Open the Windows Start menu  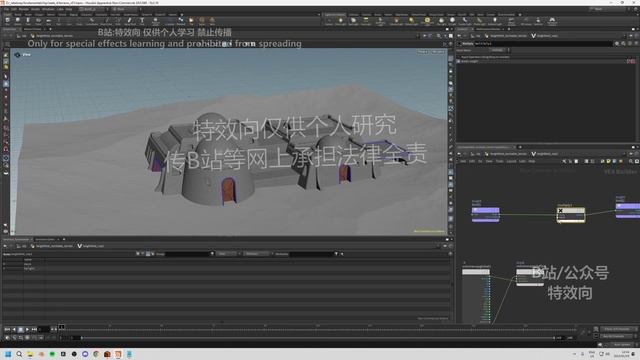(8, 354)
